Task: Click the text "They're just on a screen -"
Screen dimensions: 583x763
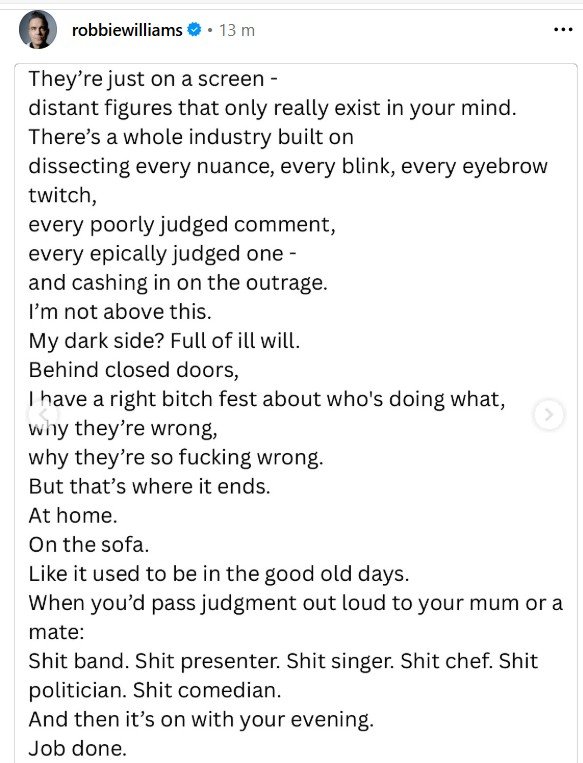Action: click(x=153, y=79)
